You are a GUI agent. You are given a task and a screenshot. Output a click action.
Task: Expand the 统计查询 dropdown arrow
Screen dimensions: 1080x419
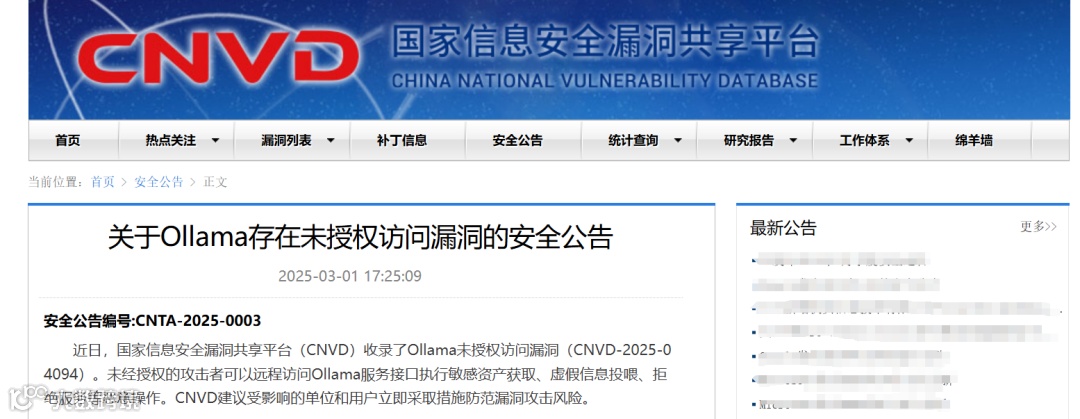click(x=678, y=141)
